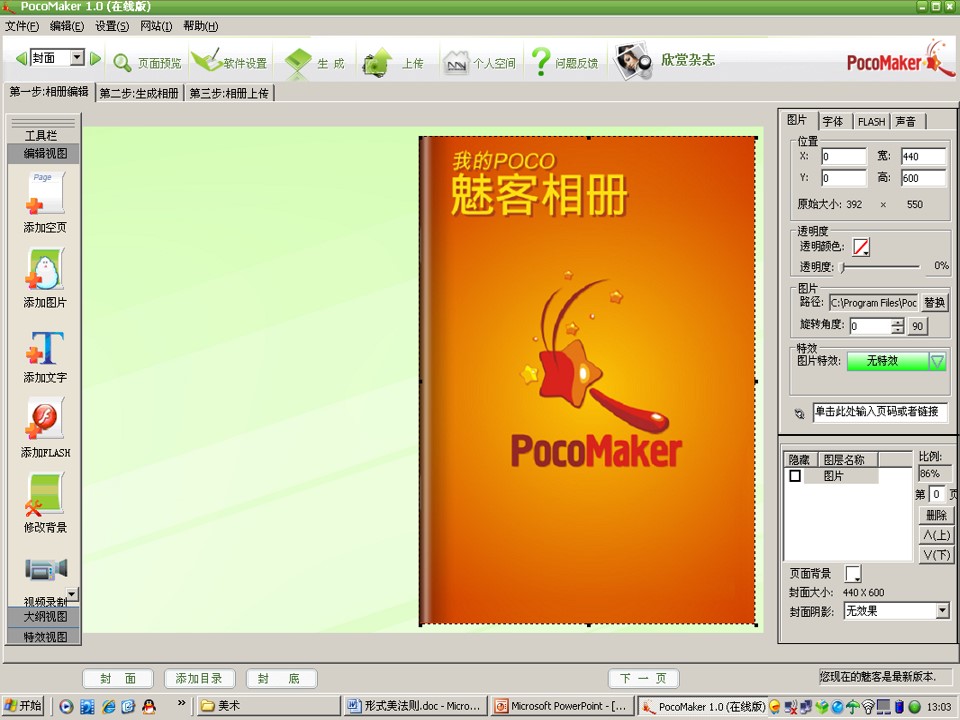
Task: Move layer down with ∨(下) button
Action: [936, 555]
